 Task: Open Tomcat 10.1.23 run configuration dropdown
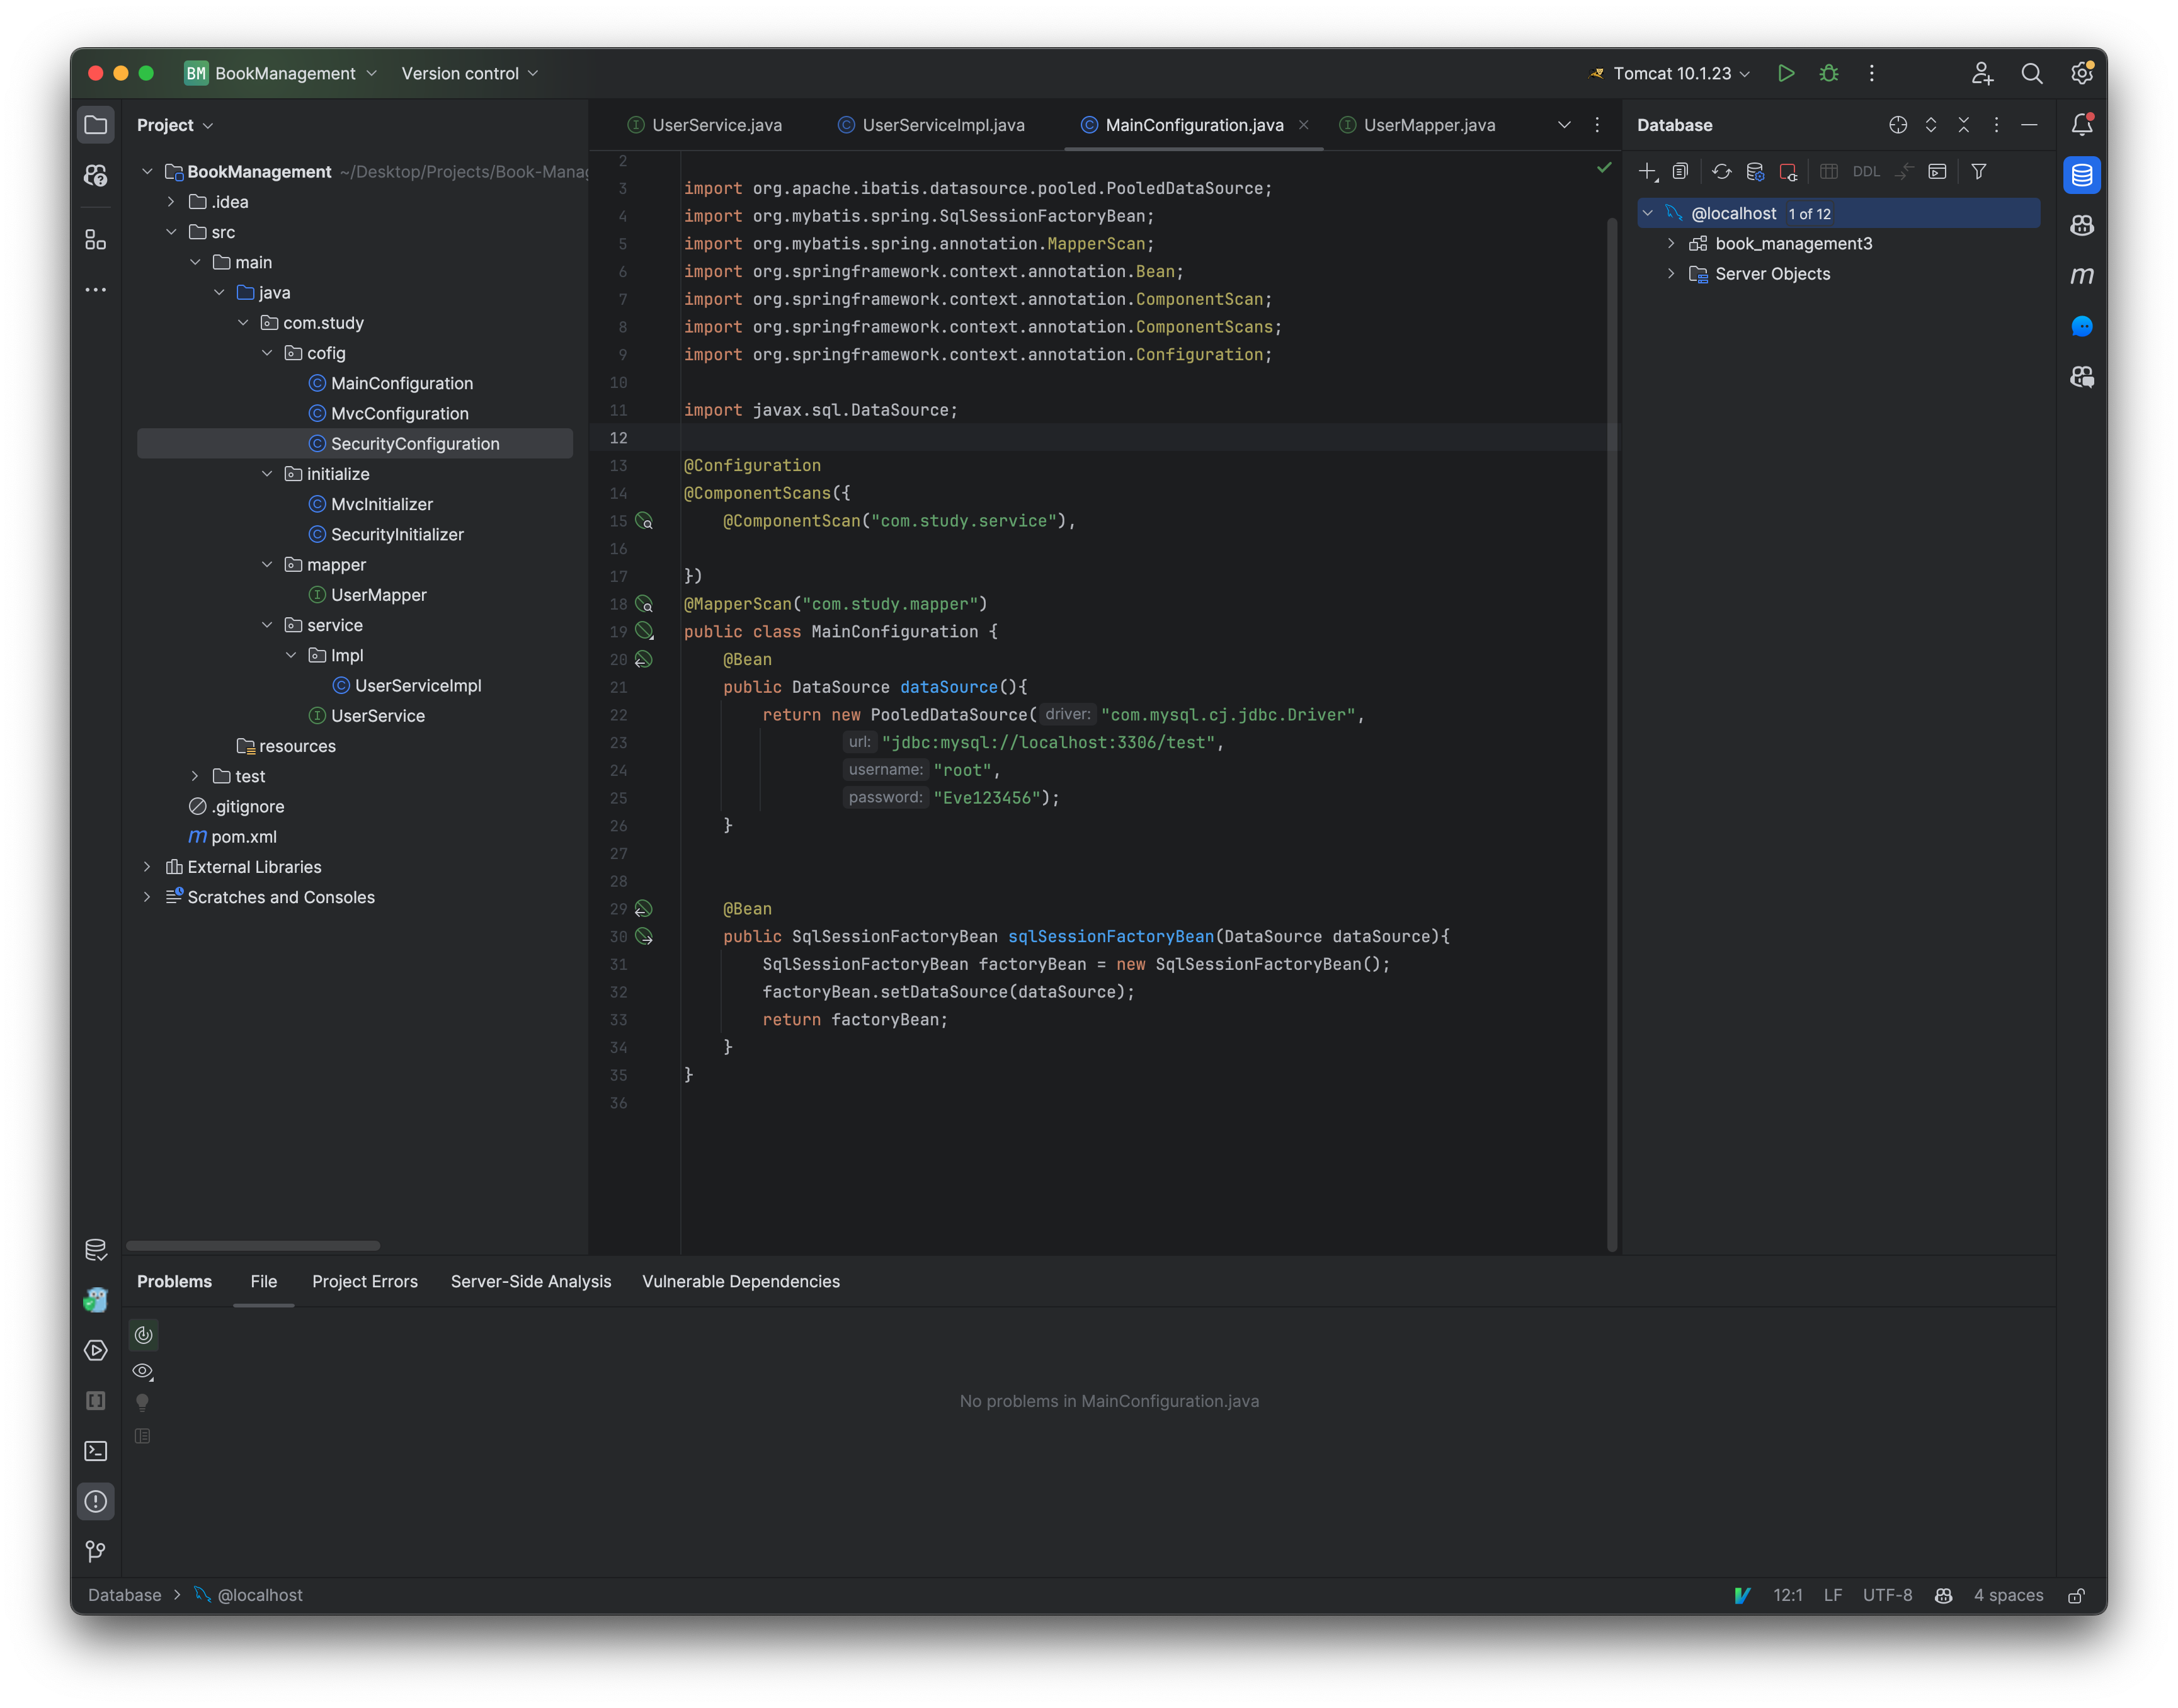(x=1669, y=73)
